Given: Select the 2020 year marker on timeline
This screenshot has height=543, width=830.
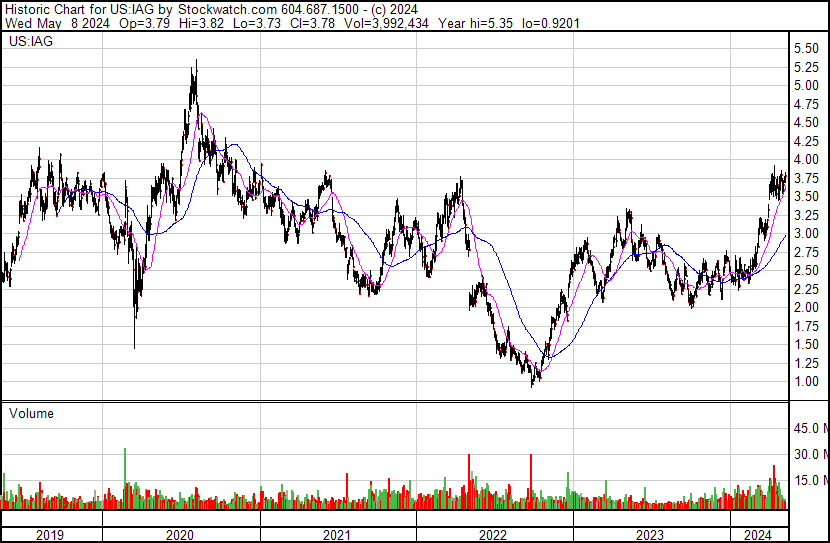Looking at the screenshot, I should (x=180, y=535).
